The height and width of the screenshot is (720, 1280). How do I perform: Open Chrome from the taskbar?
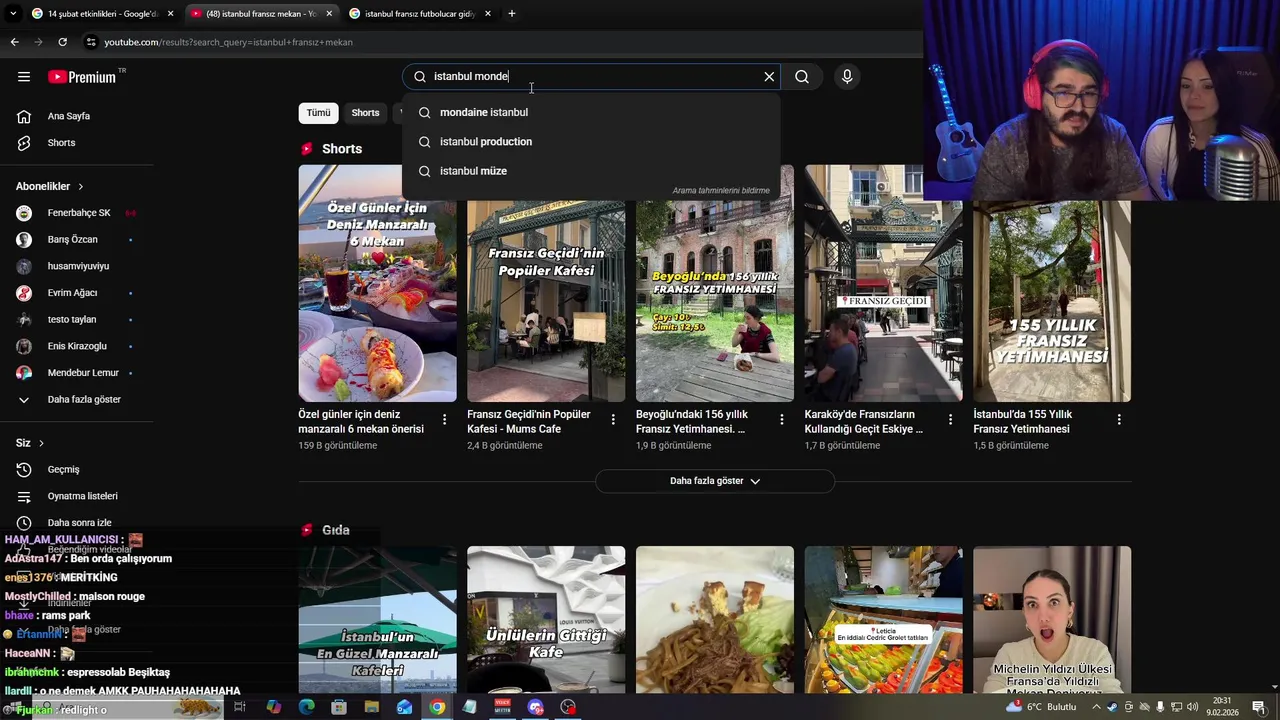click(437, 707)
